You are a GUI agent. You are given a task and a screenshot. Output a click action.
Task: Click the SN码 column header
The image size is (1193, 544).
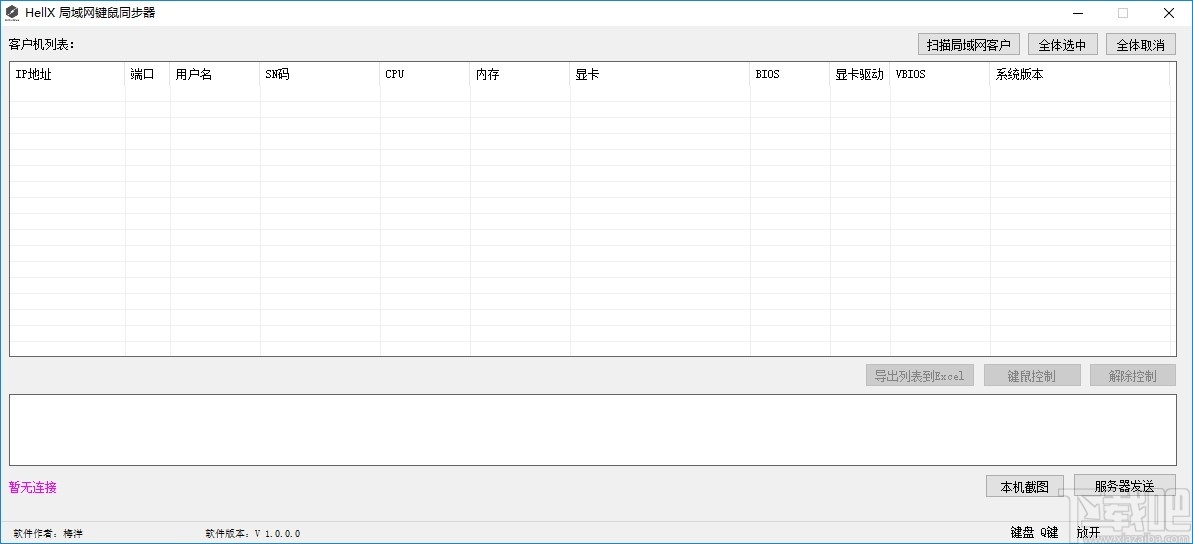tap(320, 75)
